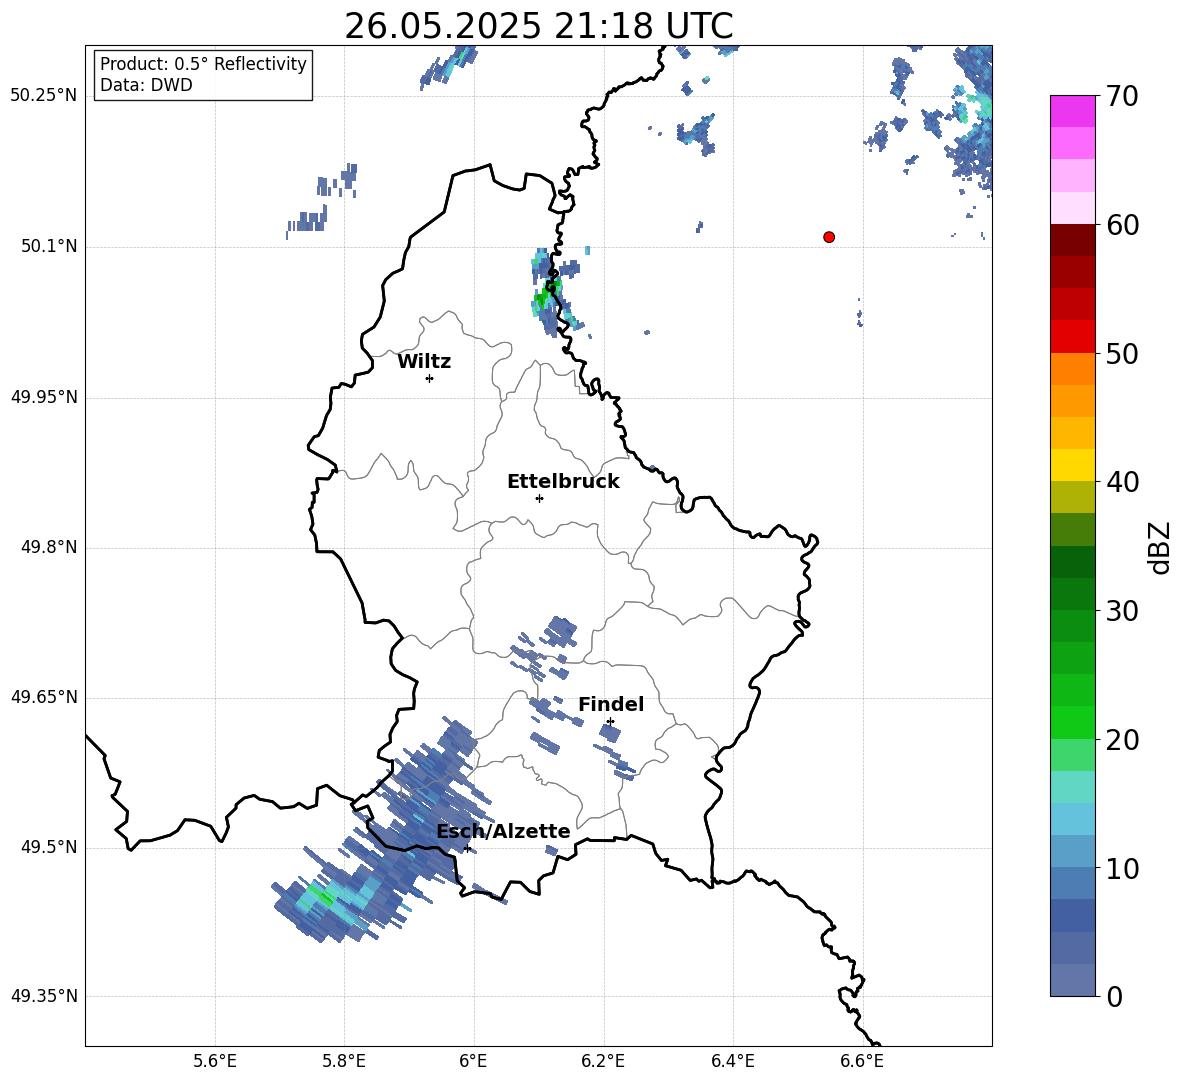The height and width of the screenshot is (1081, 1184).
Task: Click the Esch/Alzette station cross marker
Action: [x=467, y=848]
